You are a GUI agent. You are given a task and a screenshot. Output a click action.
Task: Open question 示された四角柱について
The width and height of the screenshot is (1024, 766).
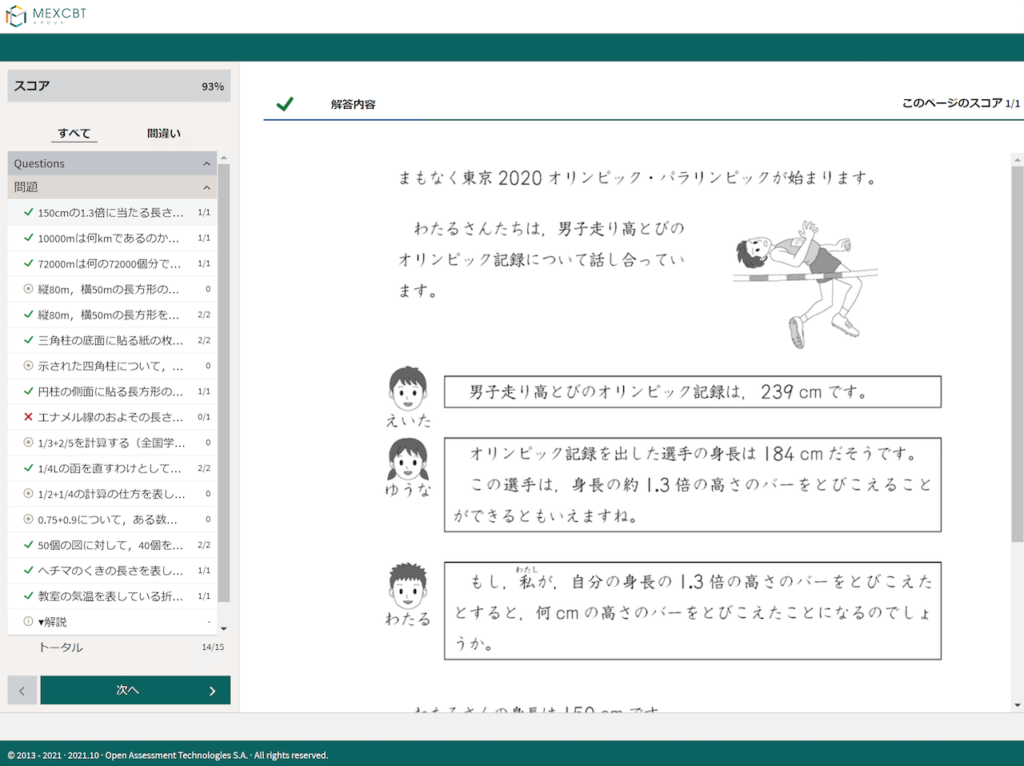pos(112,366)
